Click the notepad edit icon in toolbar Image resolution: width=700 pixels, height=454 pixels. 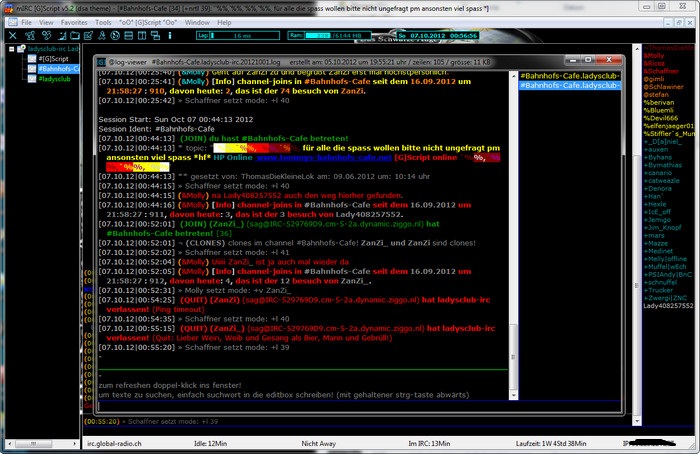[88, 36]
